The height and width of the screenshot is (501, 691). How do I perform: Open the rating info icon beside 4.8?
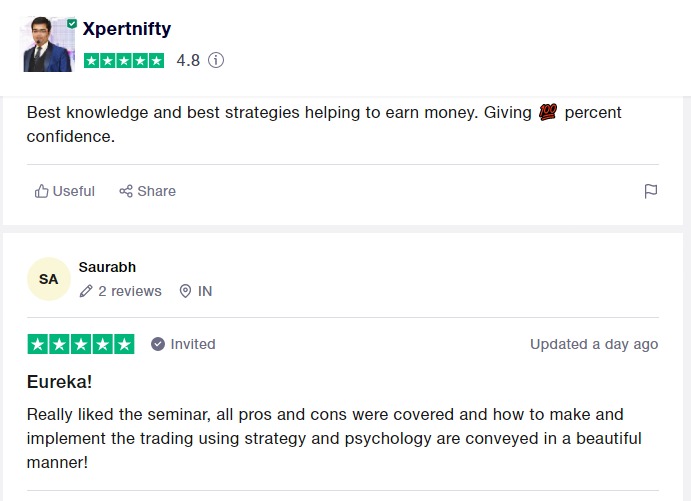coord(216,60)
